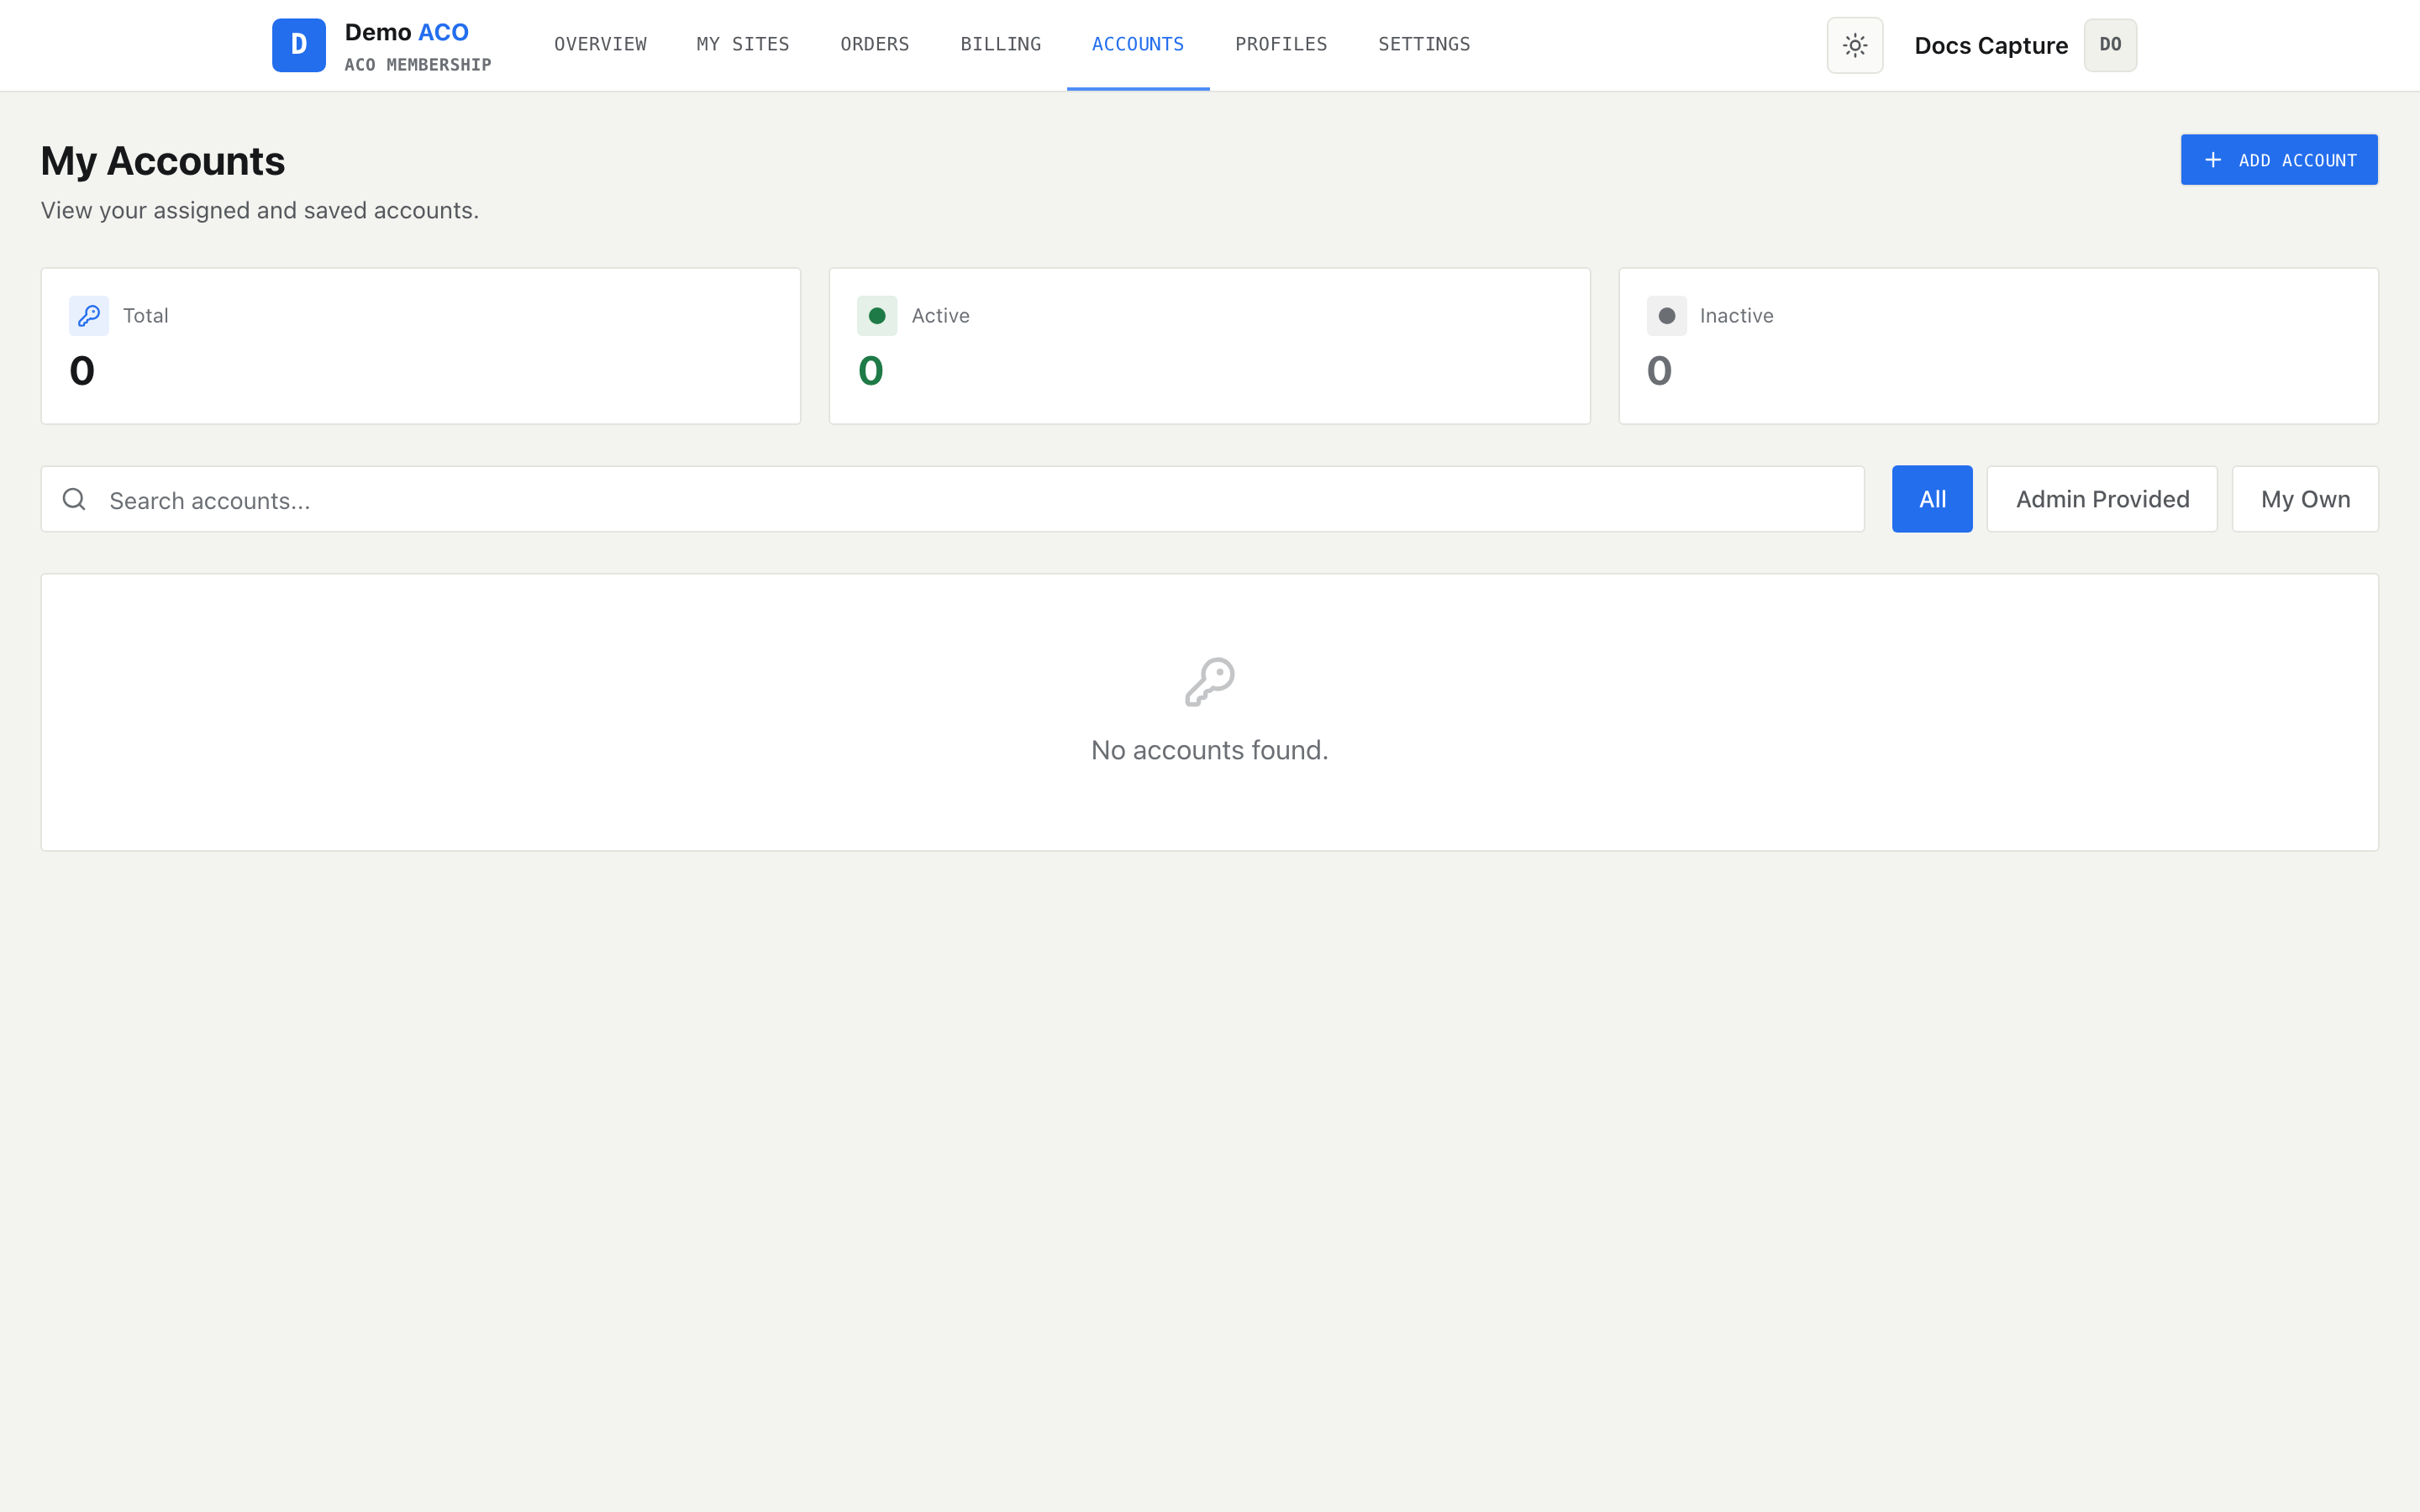The width and height of the screenshot is (2420, 1512).
Task: Open the Billing tab
Action: [1001, 45]
